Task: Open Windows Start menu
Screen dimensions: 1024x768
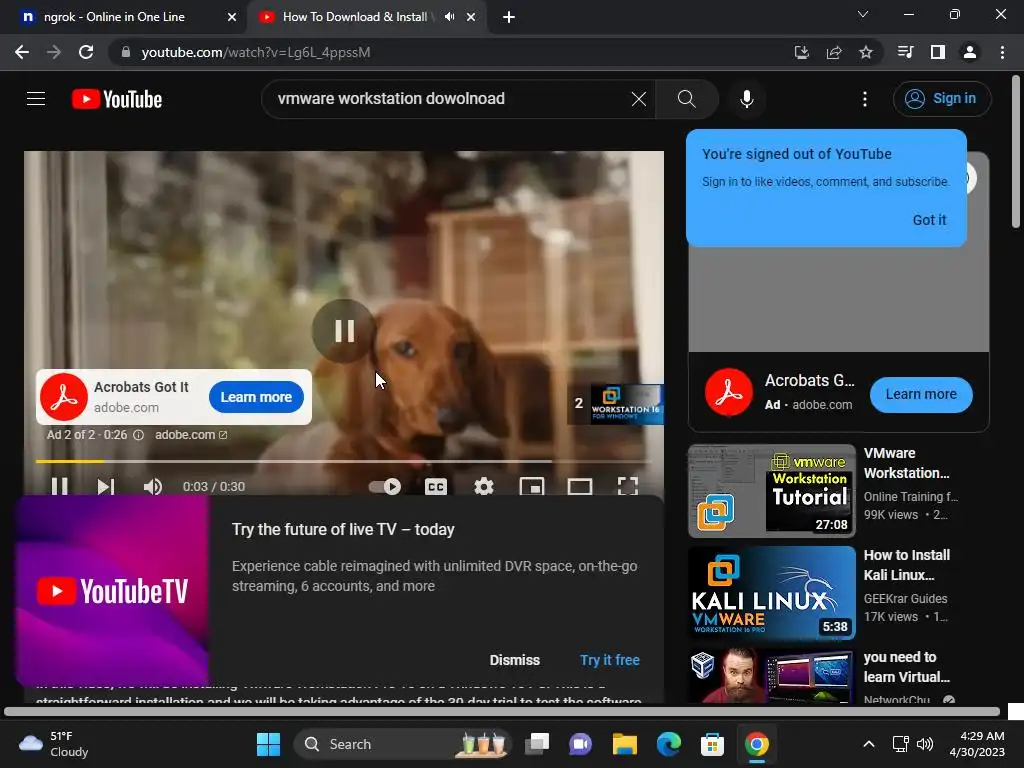Action: coord(268,744)
